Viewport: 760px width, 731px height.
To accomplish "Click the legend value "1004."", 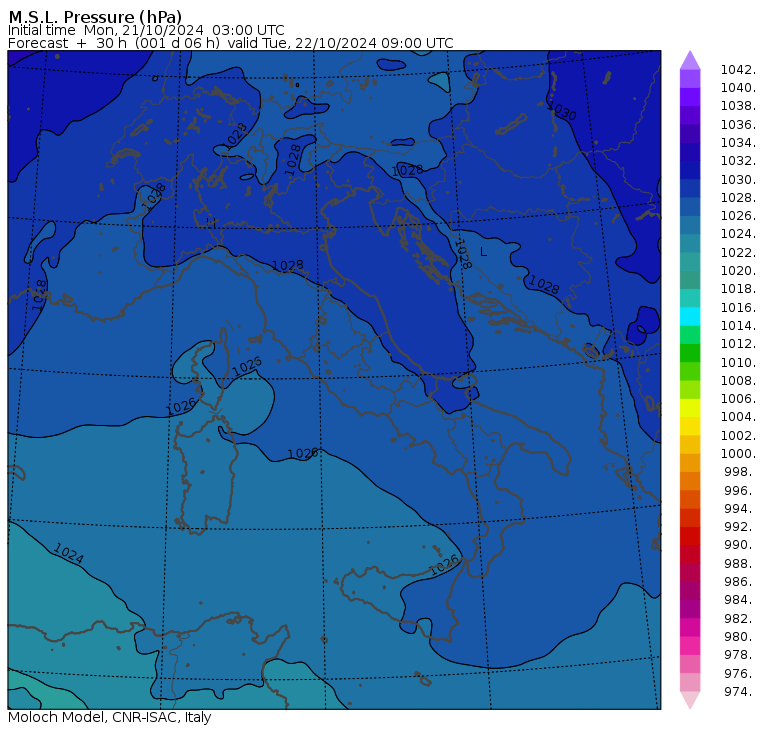I will coord(738,416).
